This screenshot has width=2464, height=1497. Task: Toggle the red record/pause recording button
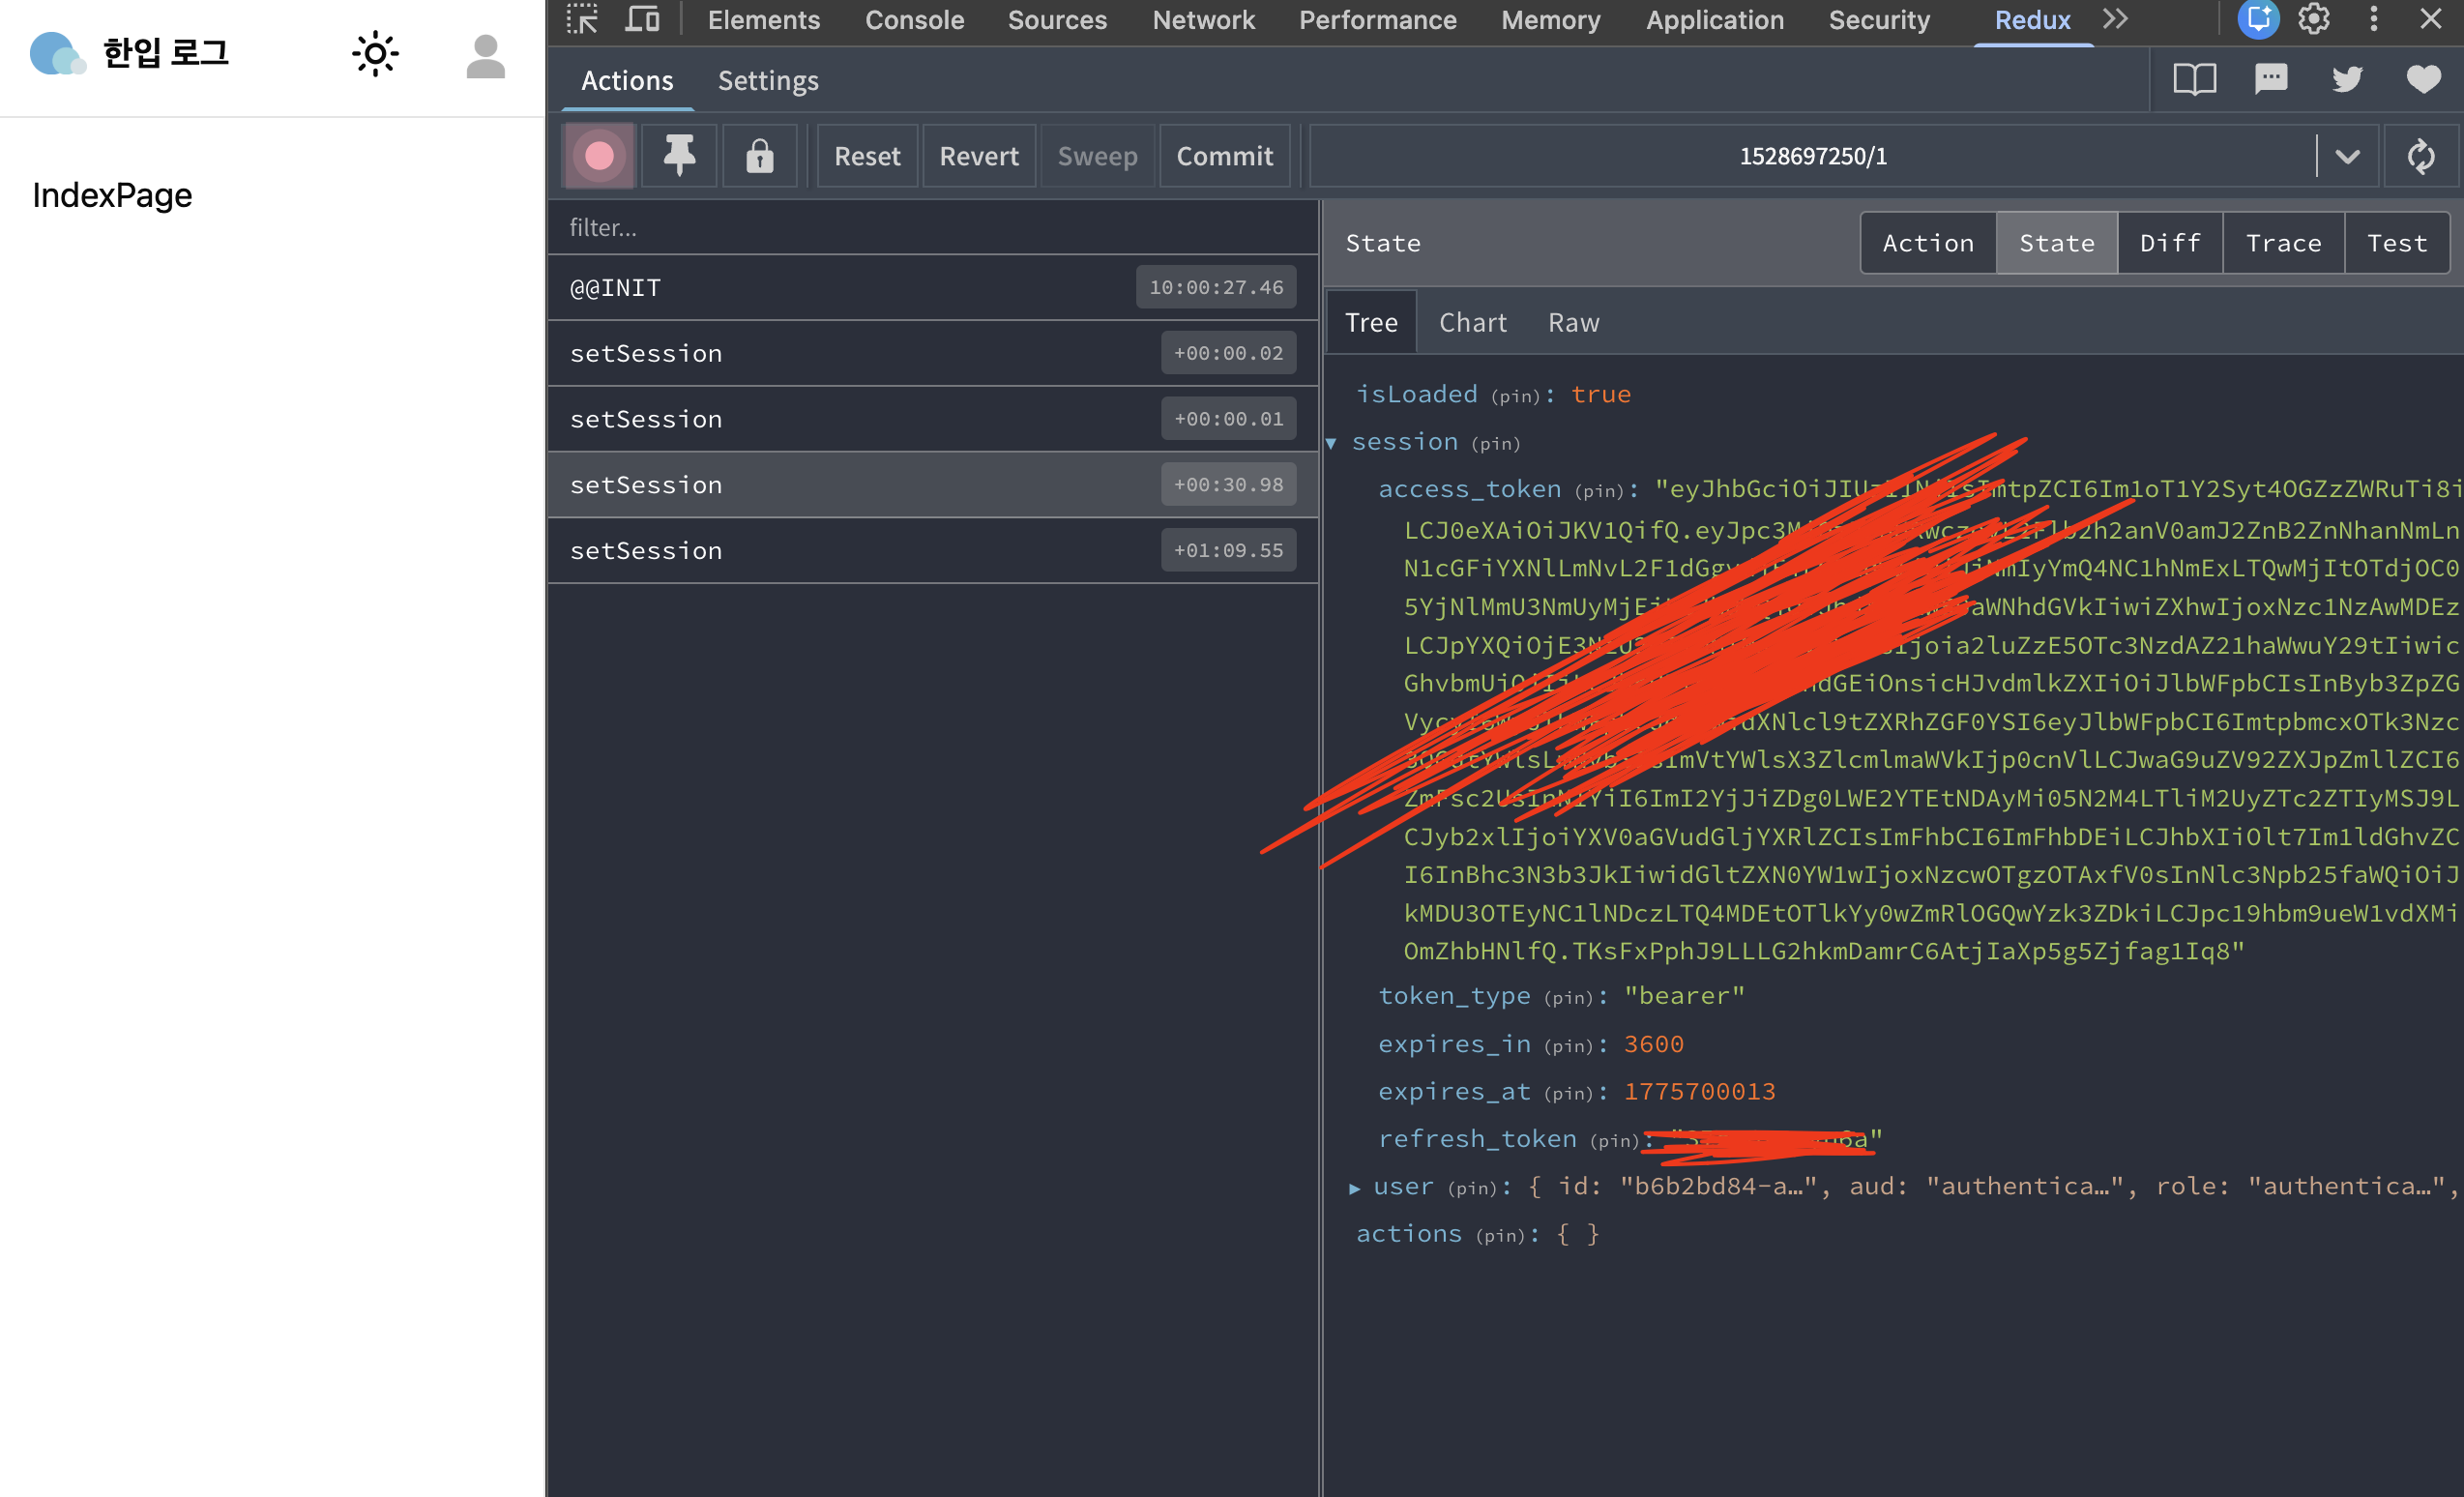(x=599, y=156)
